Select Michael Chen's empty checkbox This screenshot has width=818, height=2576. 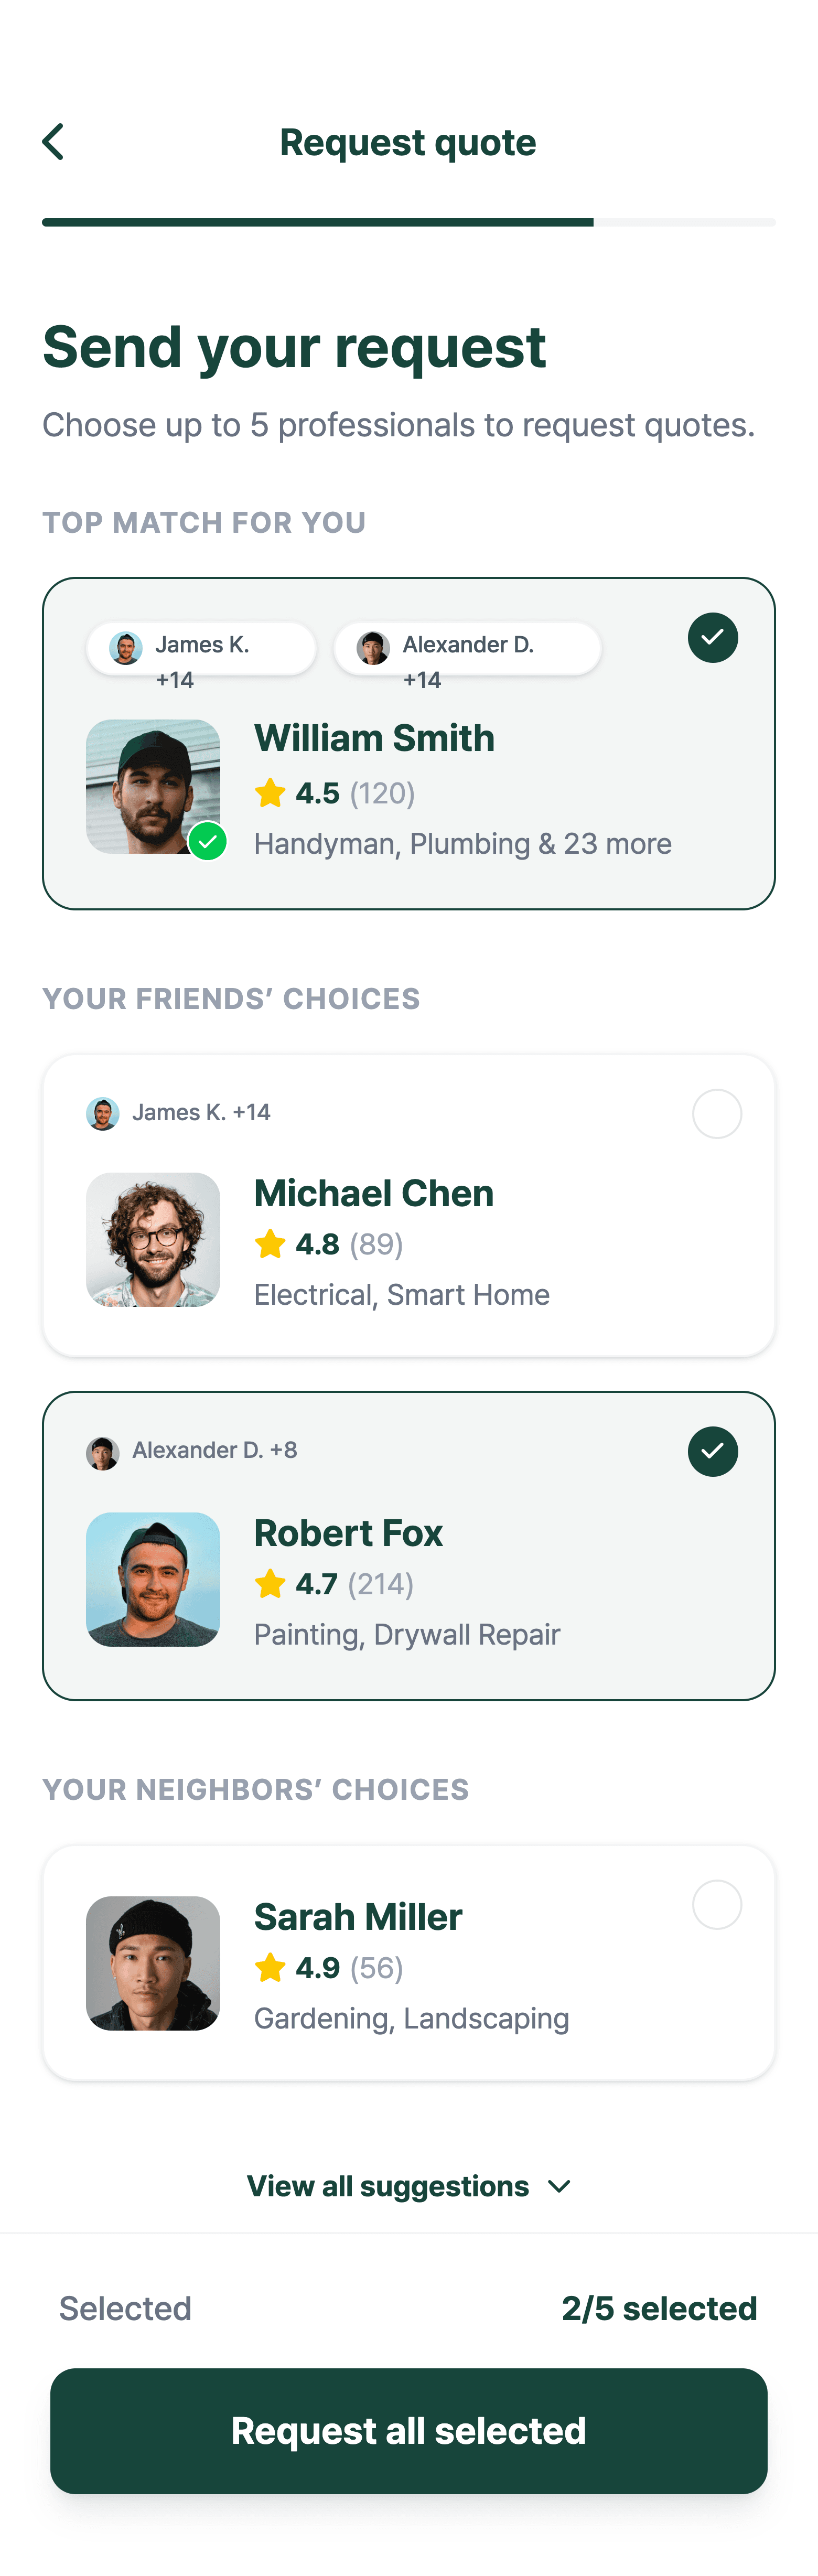[x=717, y=1114]
